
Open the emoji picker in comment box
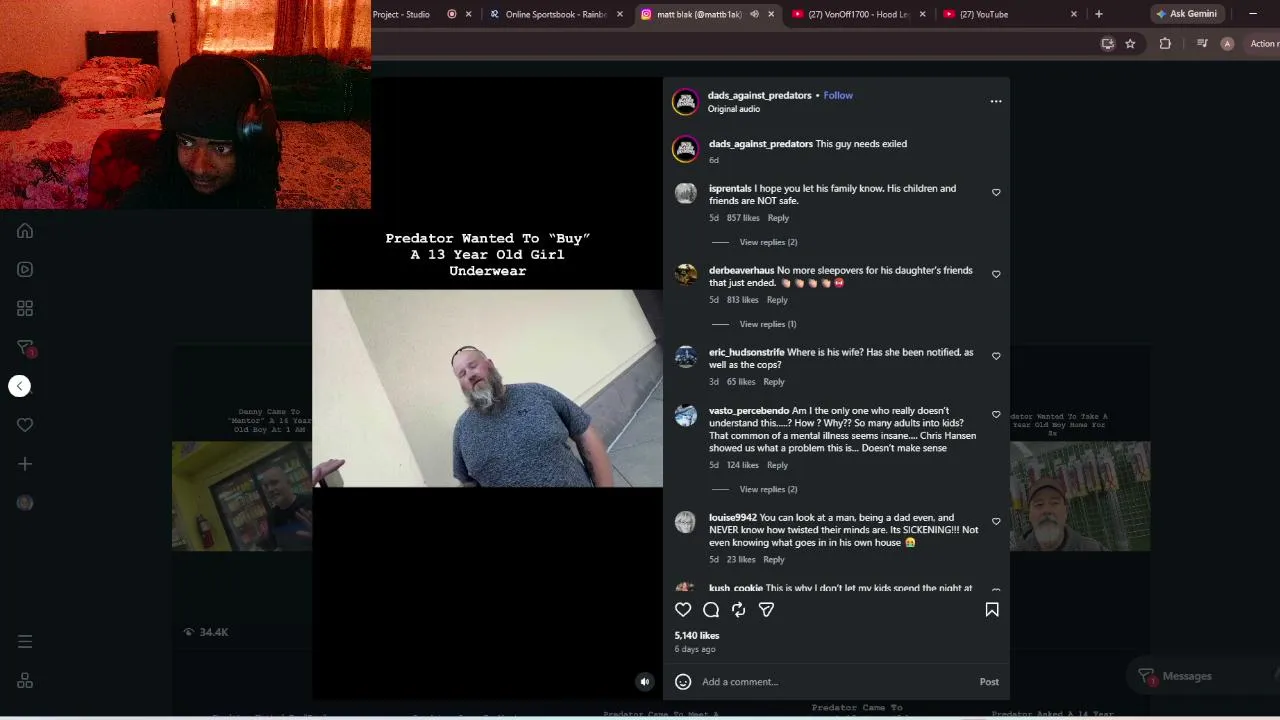[x=683, y=682]
